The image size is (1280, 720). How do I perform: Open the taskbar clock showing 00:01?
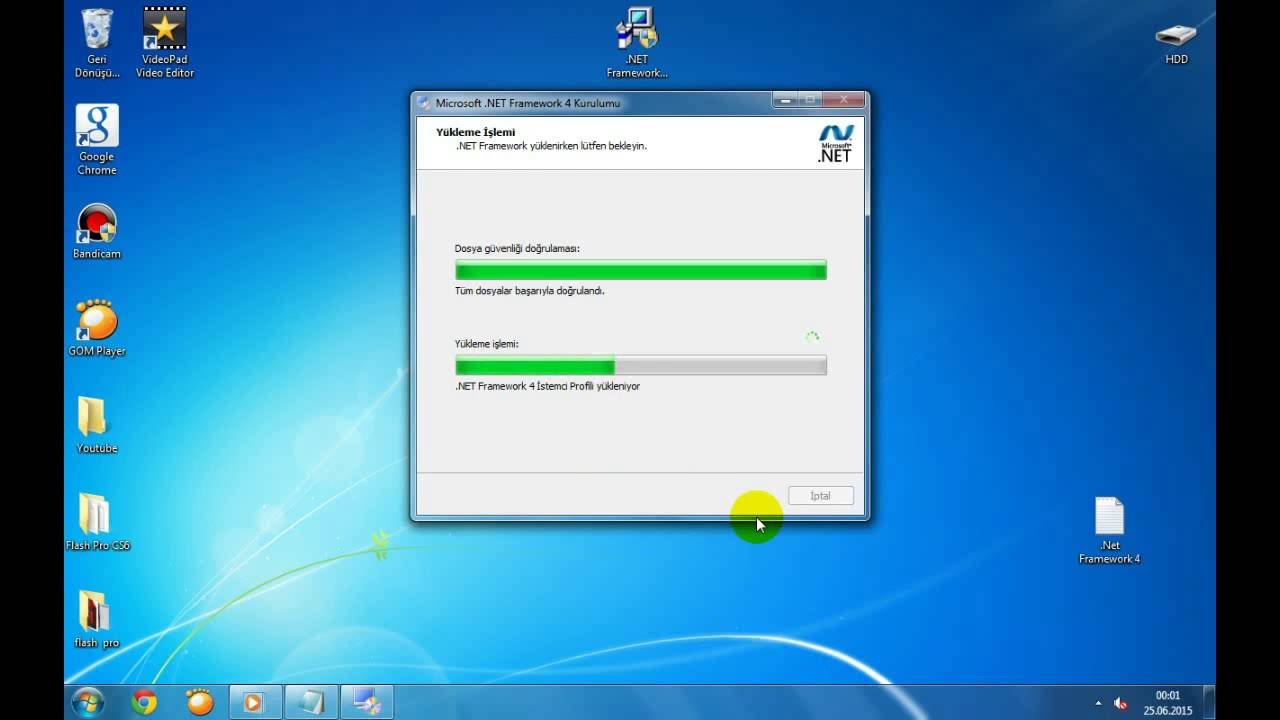[1168, 703]
